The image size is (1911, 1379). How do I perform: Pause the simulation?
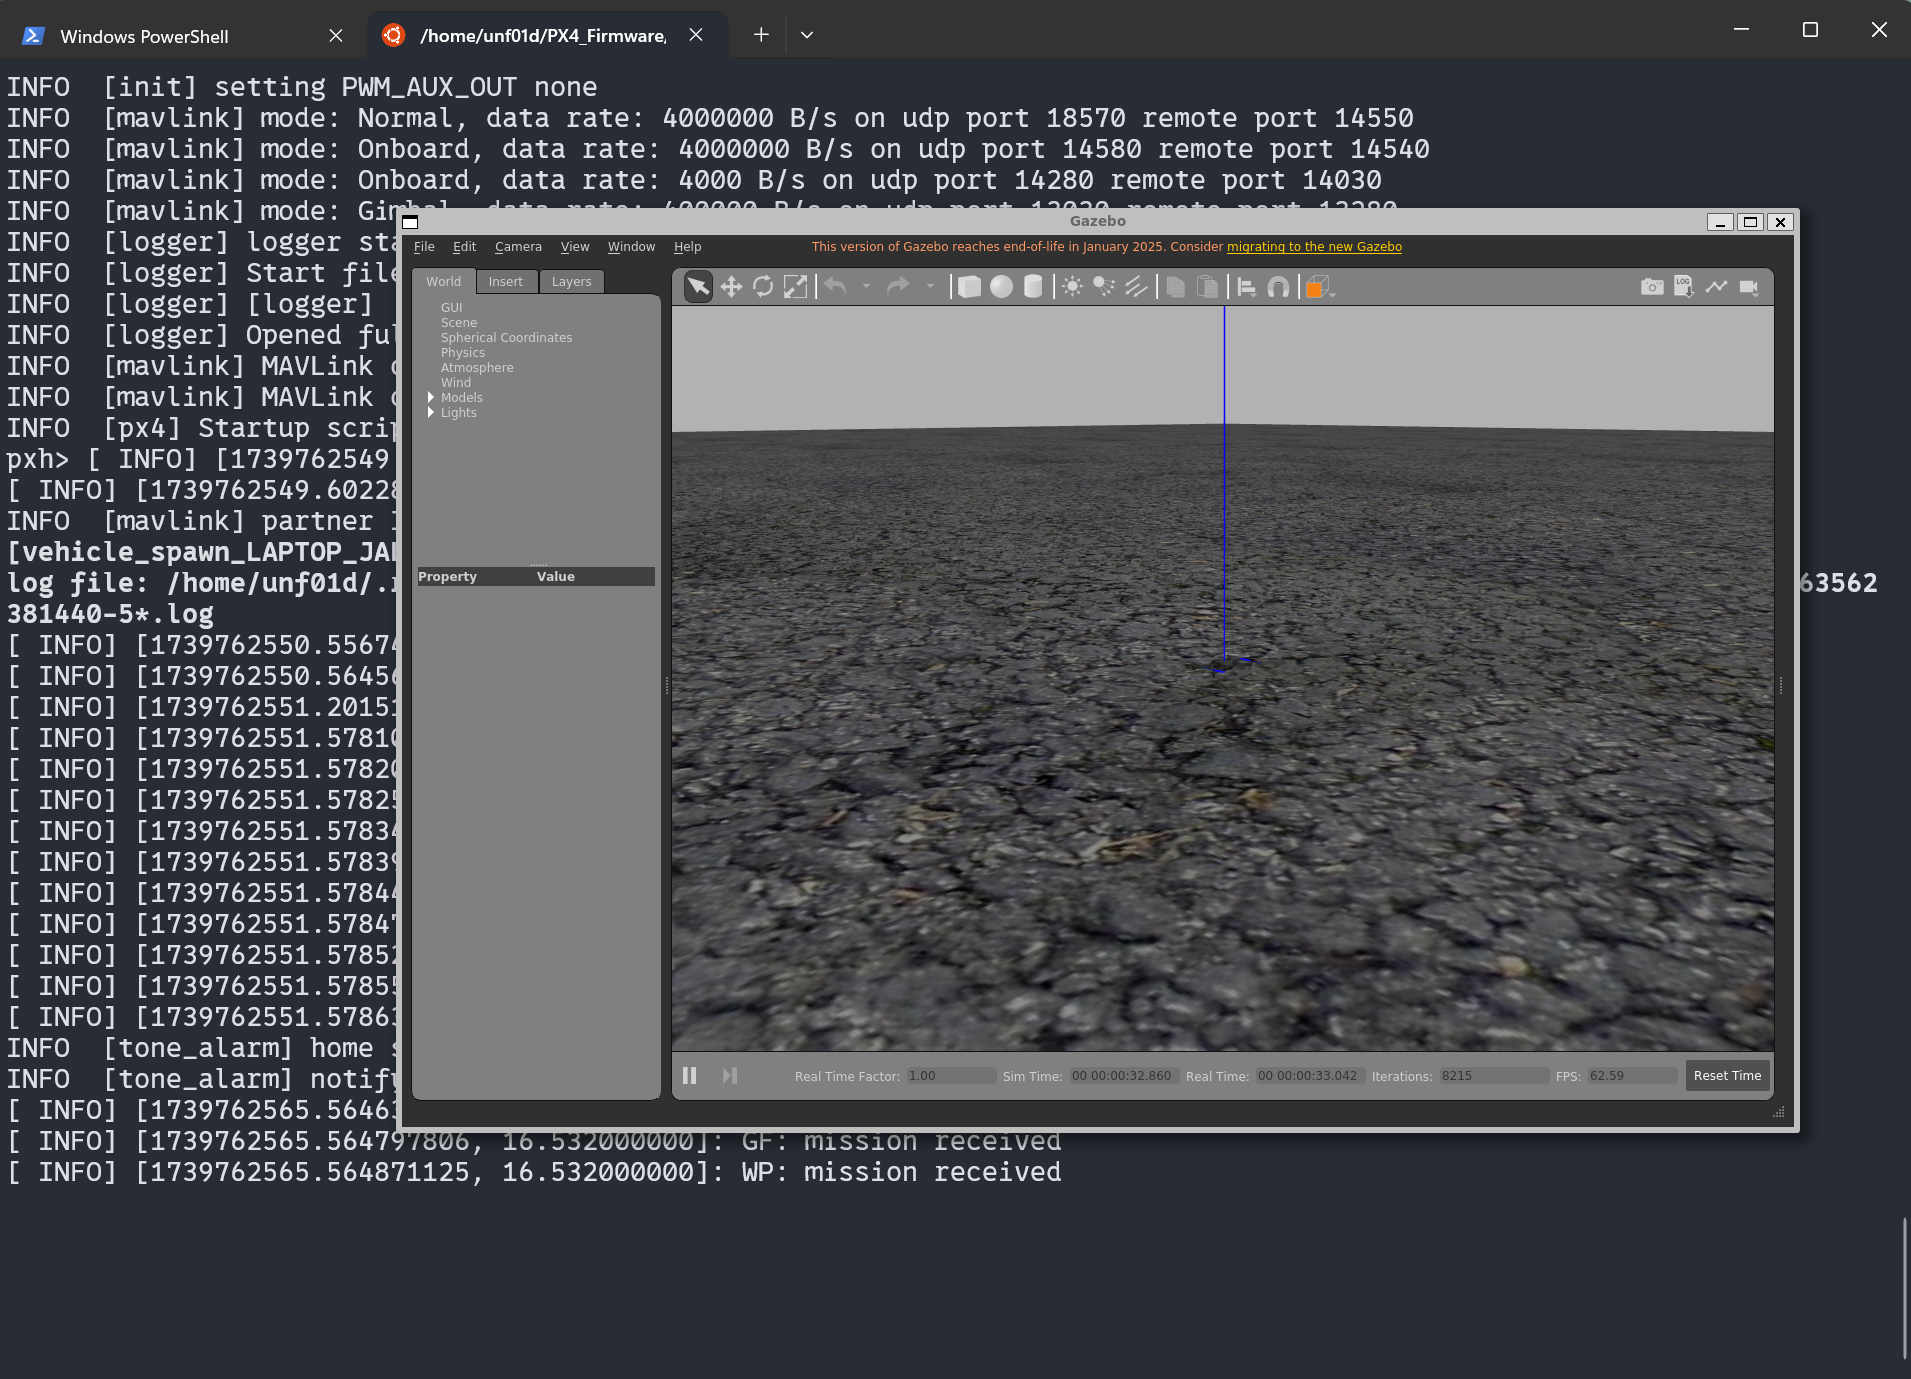click(689, 1075)
